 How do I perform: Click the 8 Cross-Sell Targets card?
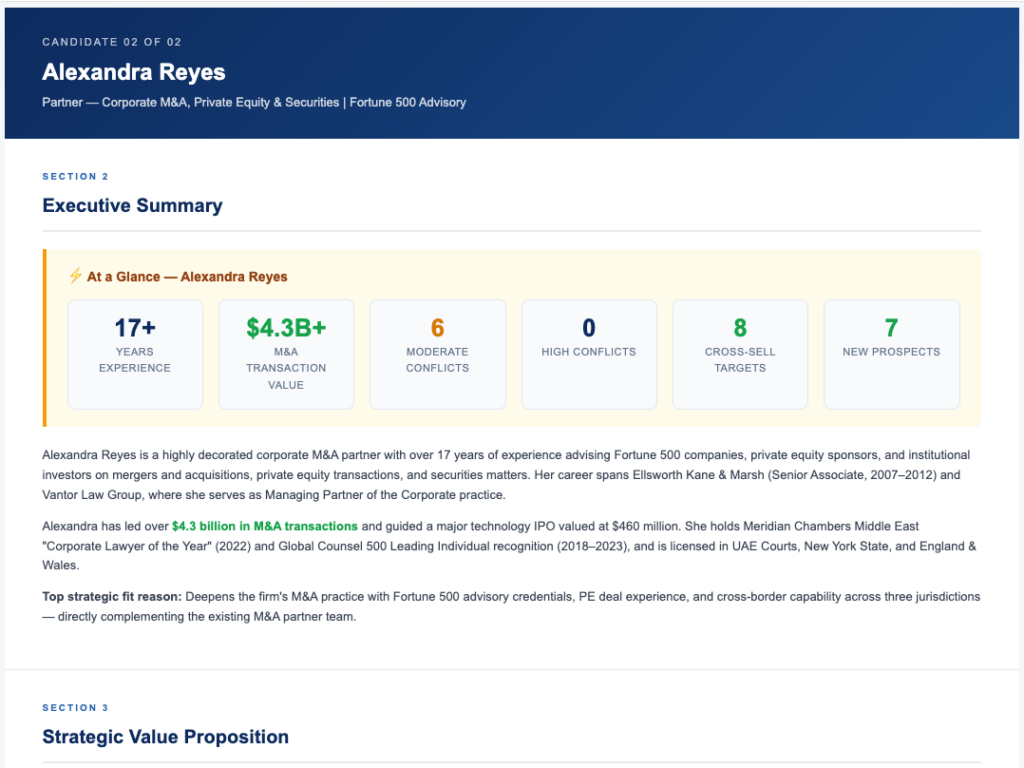[740, 355]
